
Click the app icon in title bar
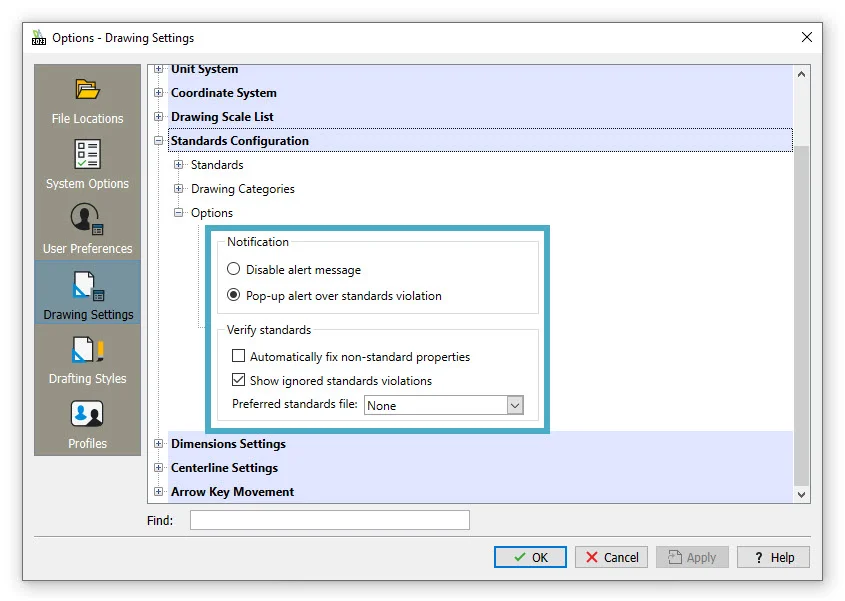coord(39,38)
